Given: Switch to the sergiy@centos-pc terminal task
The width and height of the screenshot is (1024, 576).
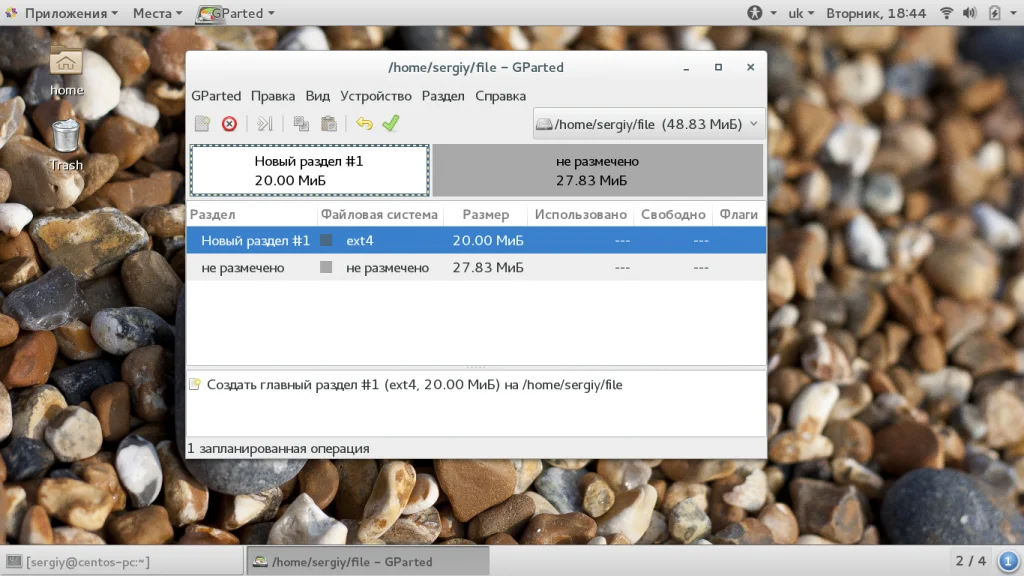Looking at the screenshot, I should [x=122, y=562].
